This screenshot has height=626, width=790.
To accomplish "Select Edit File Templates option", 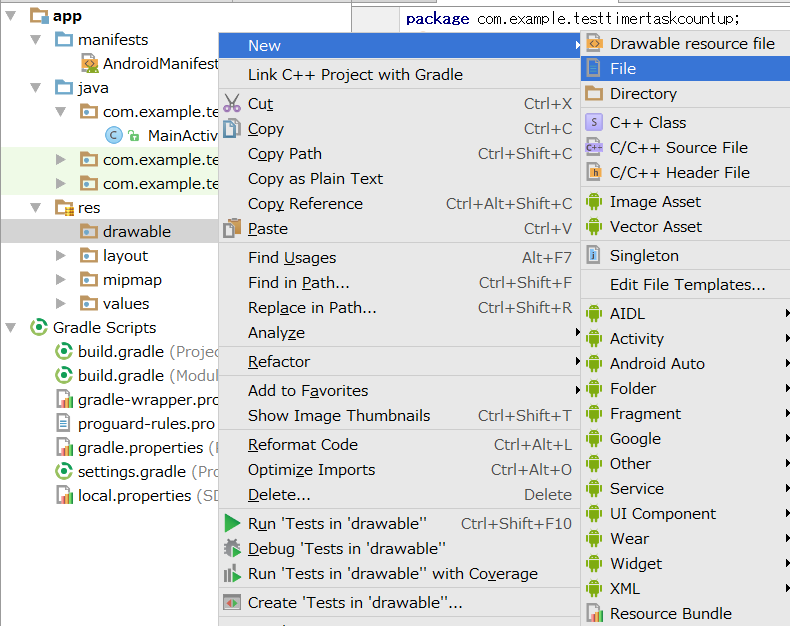I will [x=687, y=285].
